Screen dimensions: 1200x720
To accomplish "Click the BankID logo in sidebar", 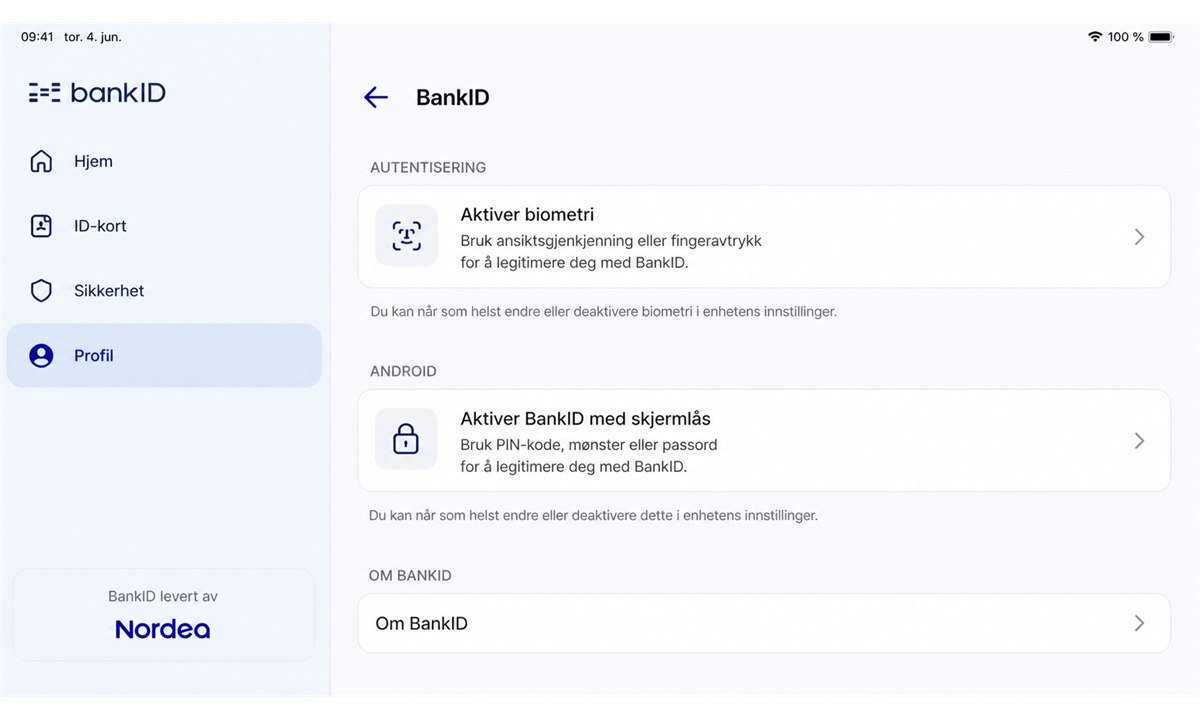I will [97, 93].
